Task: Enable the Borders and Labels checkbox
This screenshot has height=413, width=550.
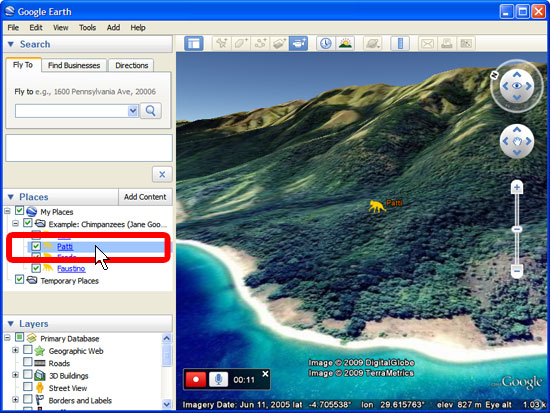Action: coord(28,399)
